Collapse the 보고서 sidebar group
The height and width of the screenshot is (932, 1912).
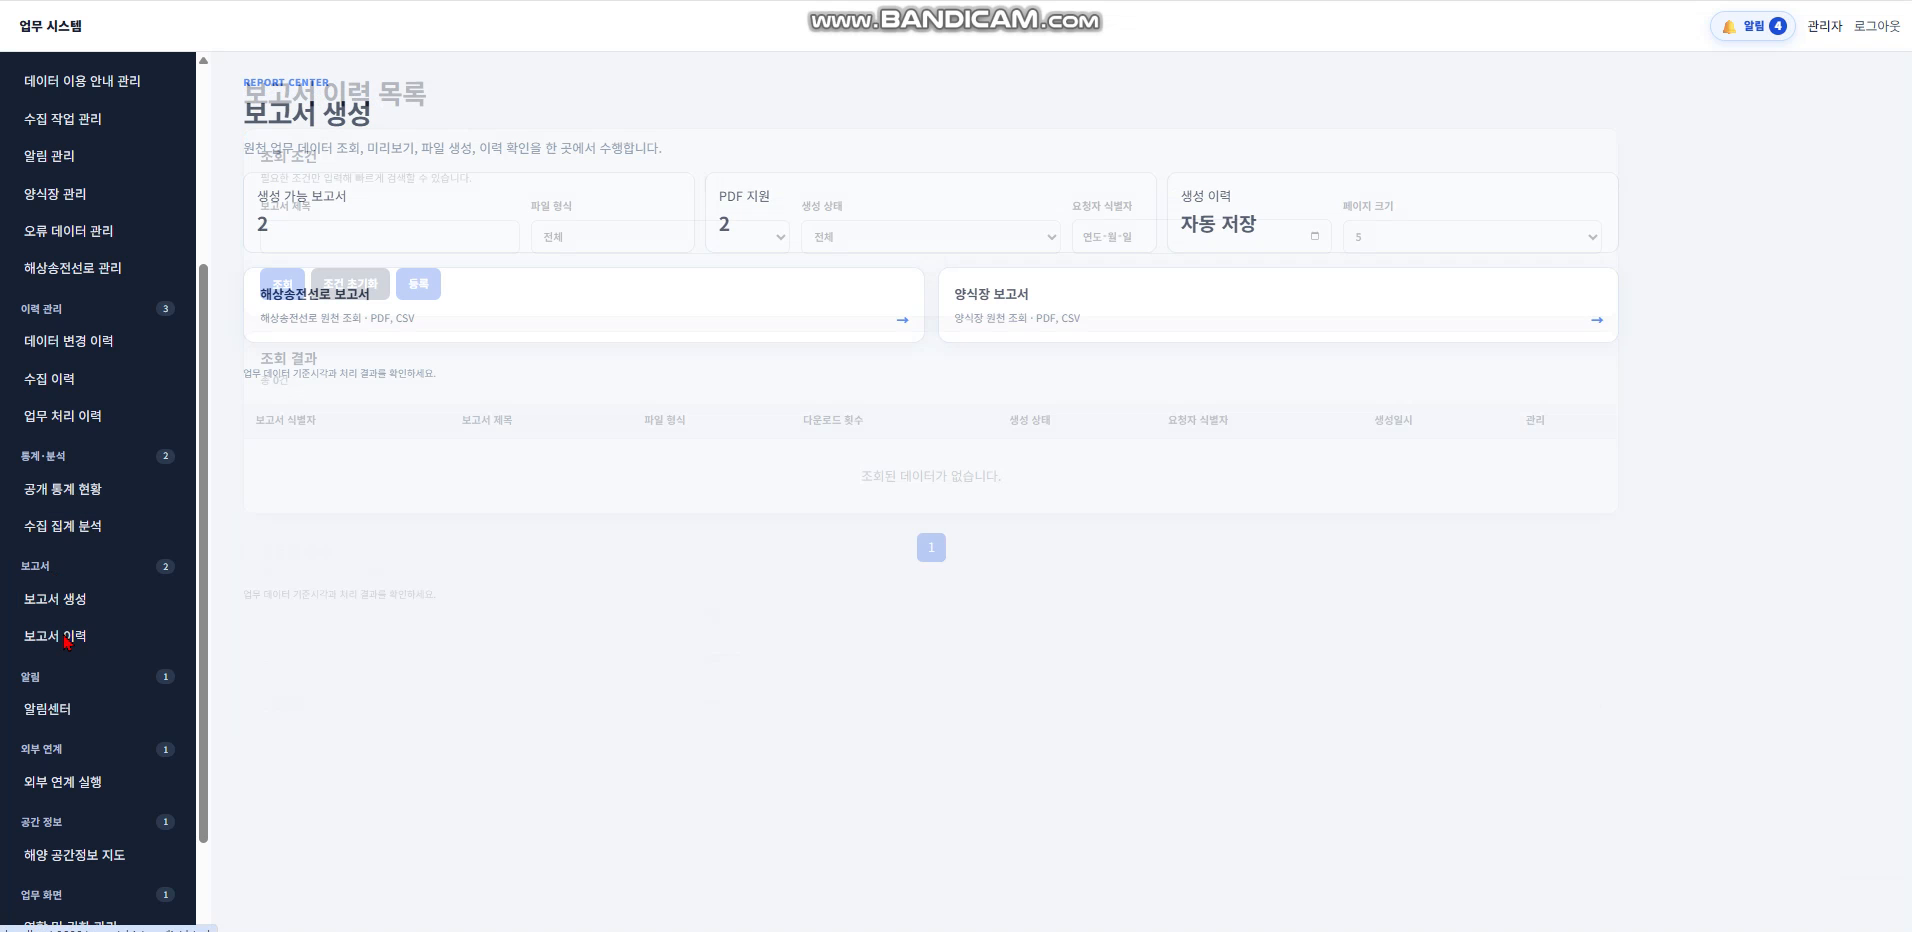(97, 566)
